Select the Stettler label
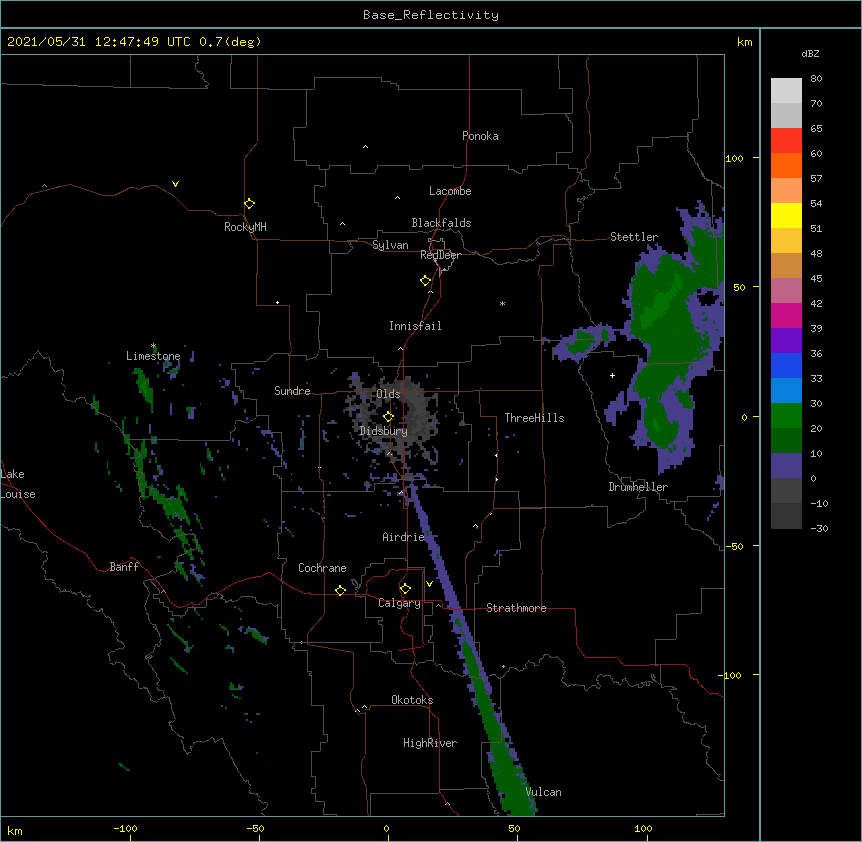This screenshot has width=862, height=842. (634, 237)
